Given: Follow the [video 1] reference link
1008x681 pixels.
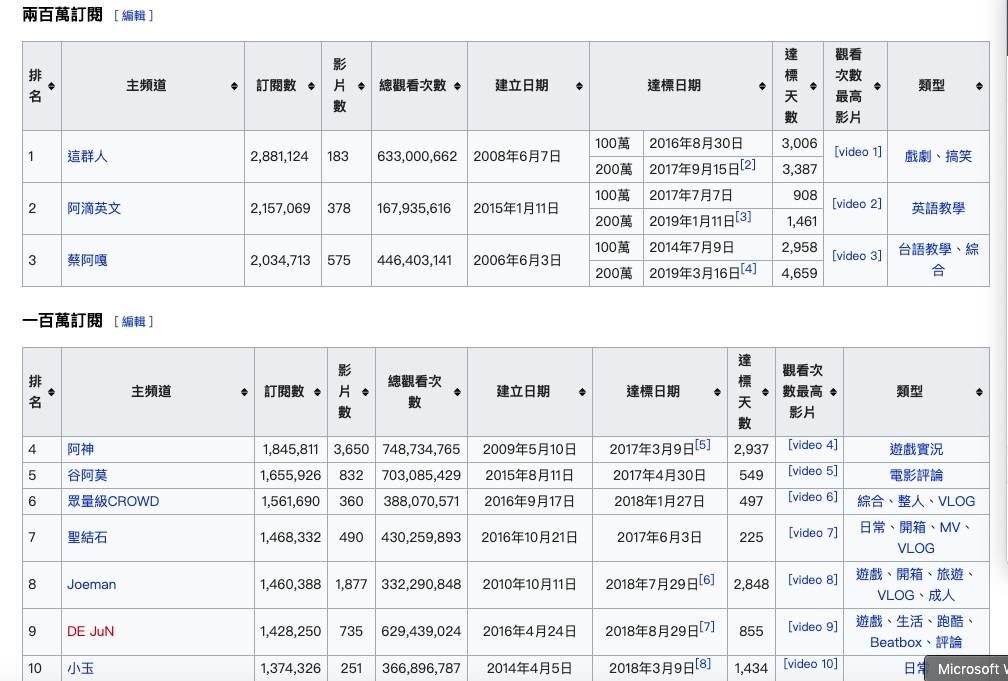Looking at the screenshot, I should [857, 152].
